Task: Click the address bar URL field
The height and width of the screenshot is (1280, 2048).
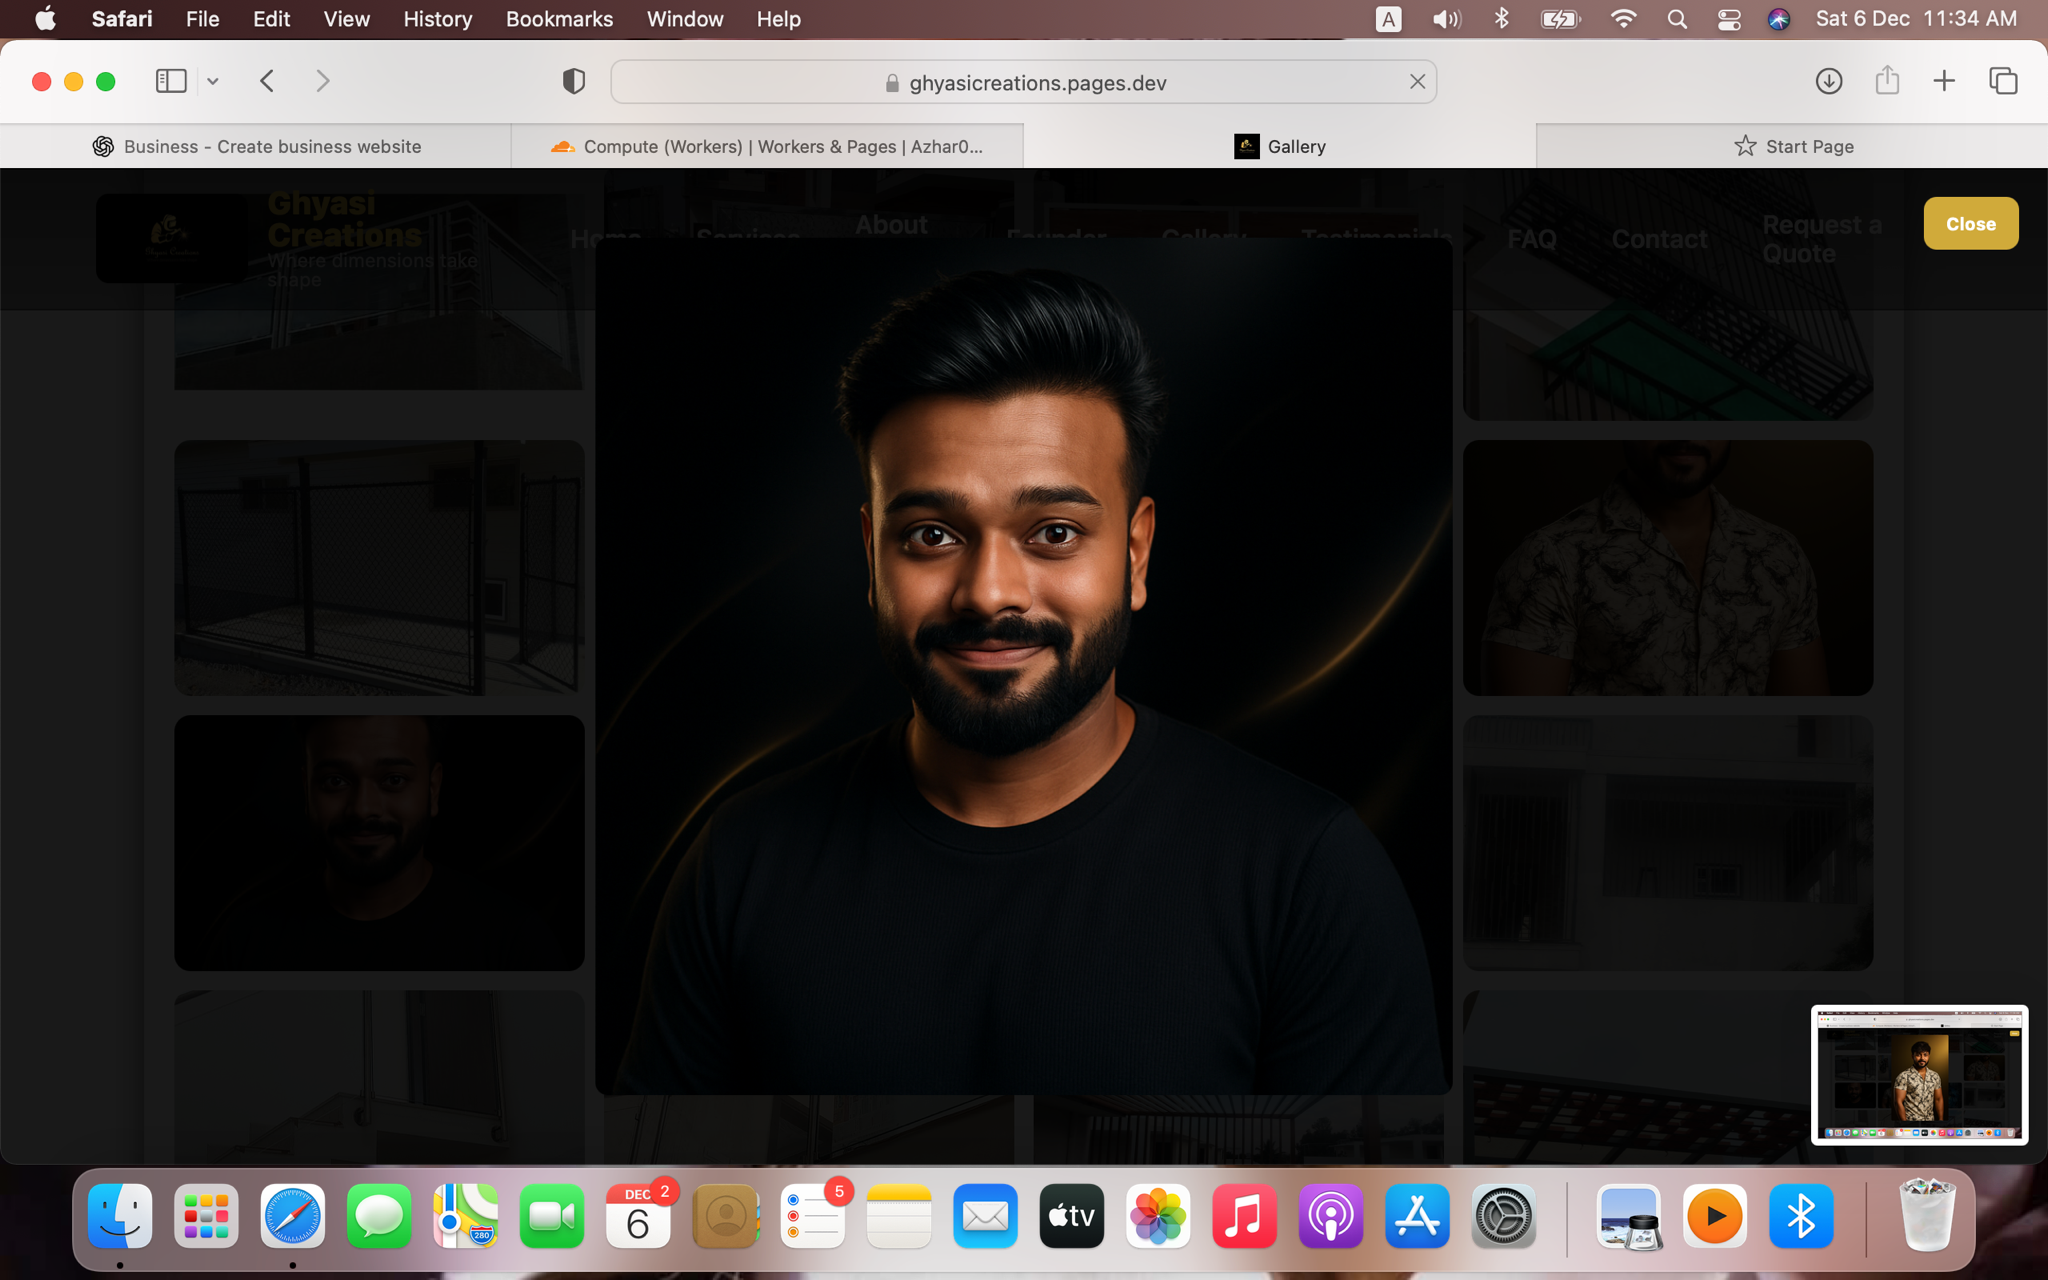Action: (1036, 83)
